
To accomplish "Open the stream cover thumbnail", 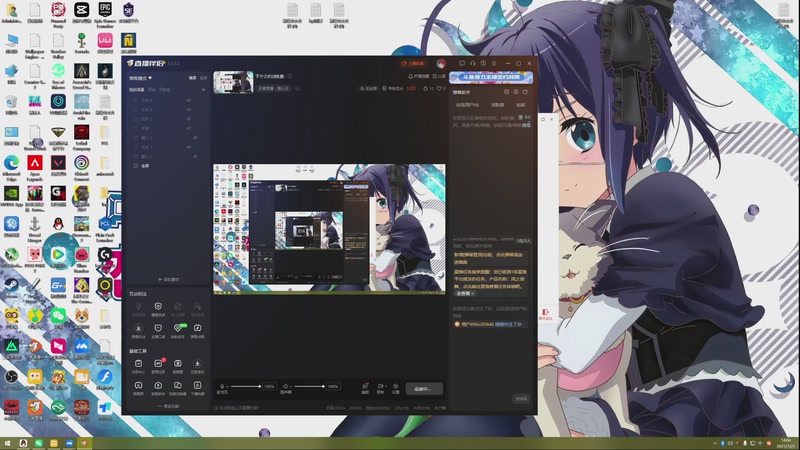I will point(233,82).
